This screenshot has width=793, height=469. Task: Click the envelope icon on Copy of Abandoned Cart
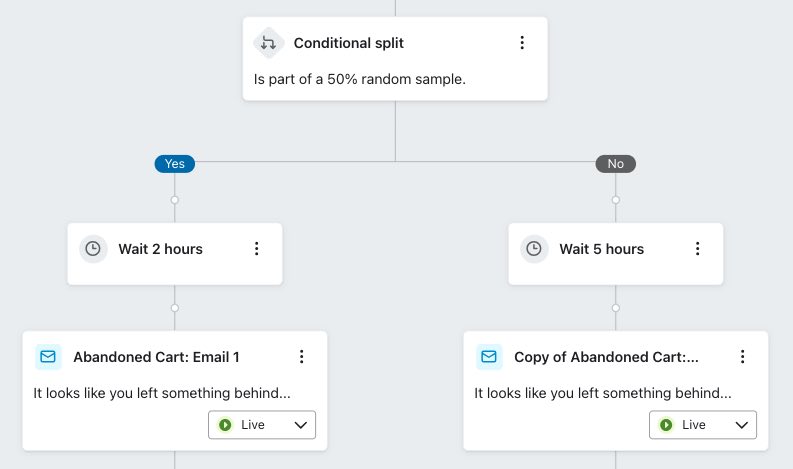489,357
